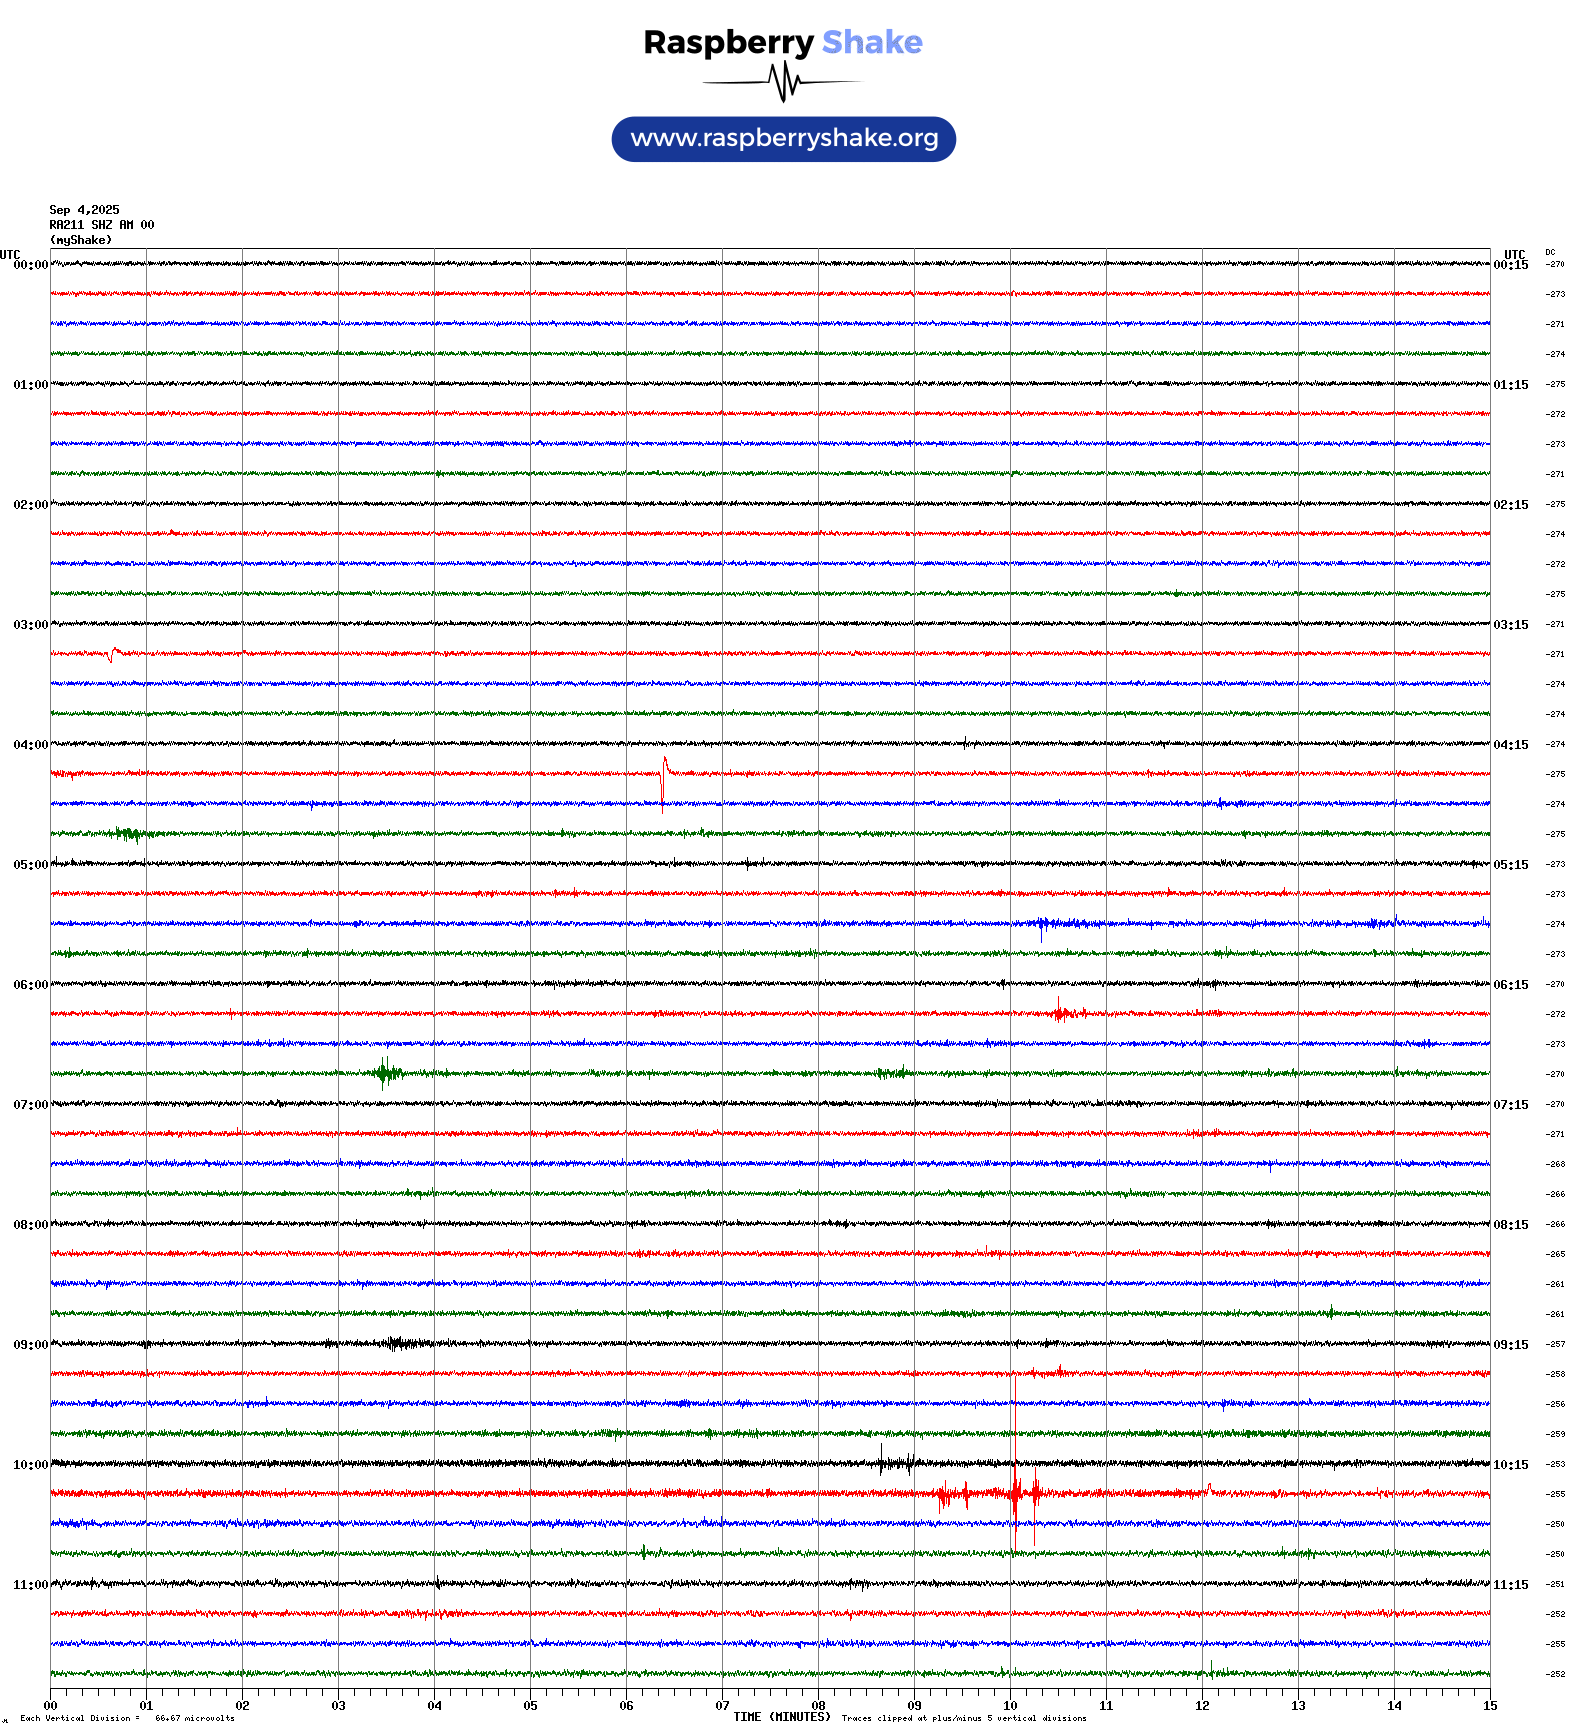
Task: Select the Sep 4, 2025 date label
Action: (84, 210)
